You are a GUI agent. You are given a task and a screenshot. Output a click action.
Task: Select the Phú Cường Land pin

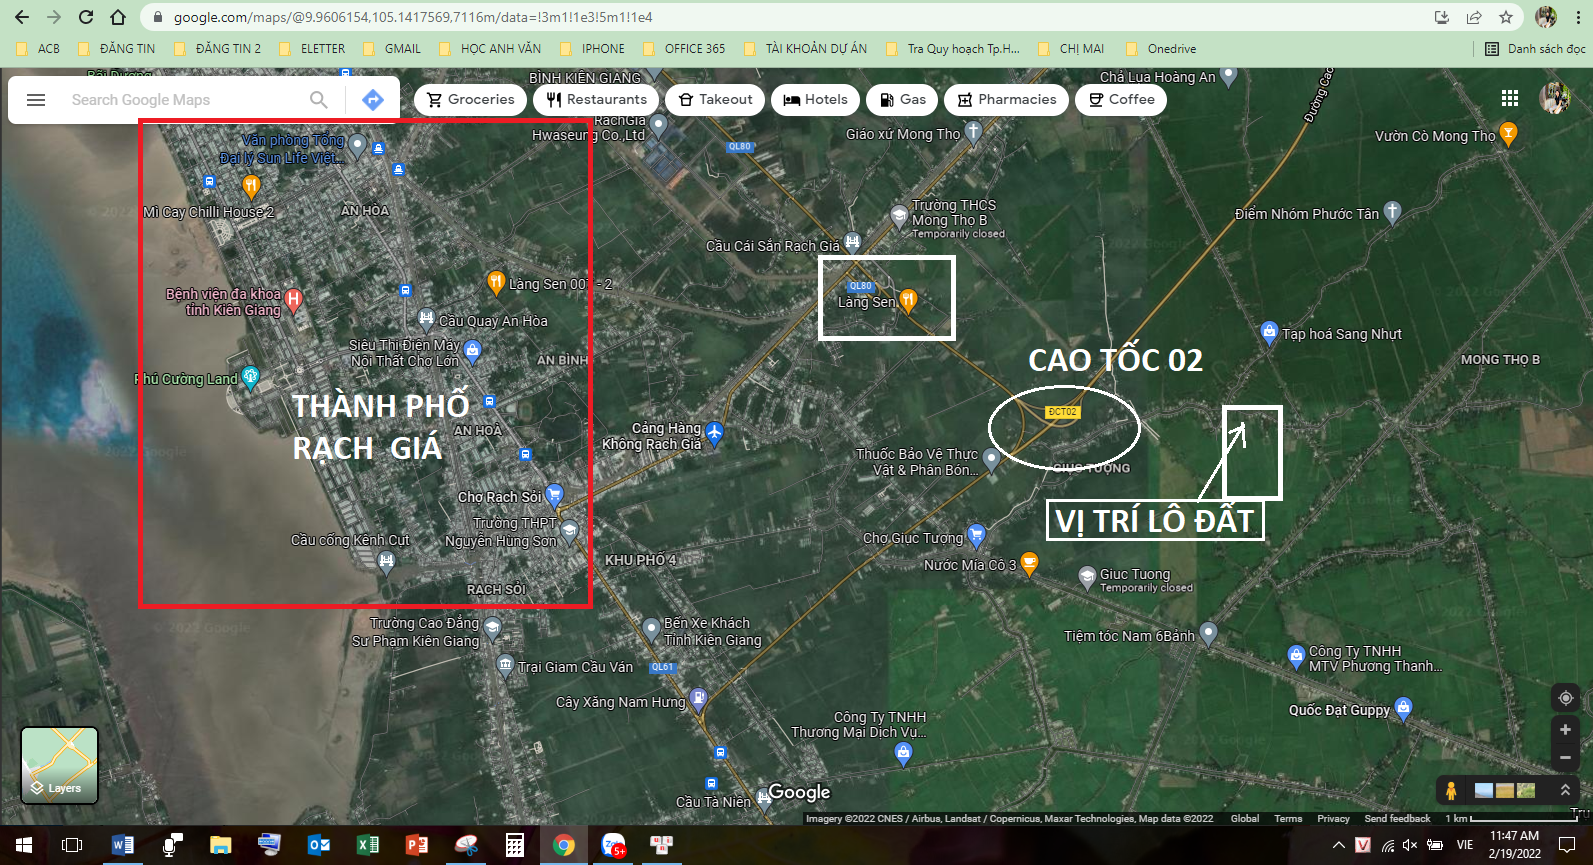tap(250, 376)
